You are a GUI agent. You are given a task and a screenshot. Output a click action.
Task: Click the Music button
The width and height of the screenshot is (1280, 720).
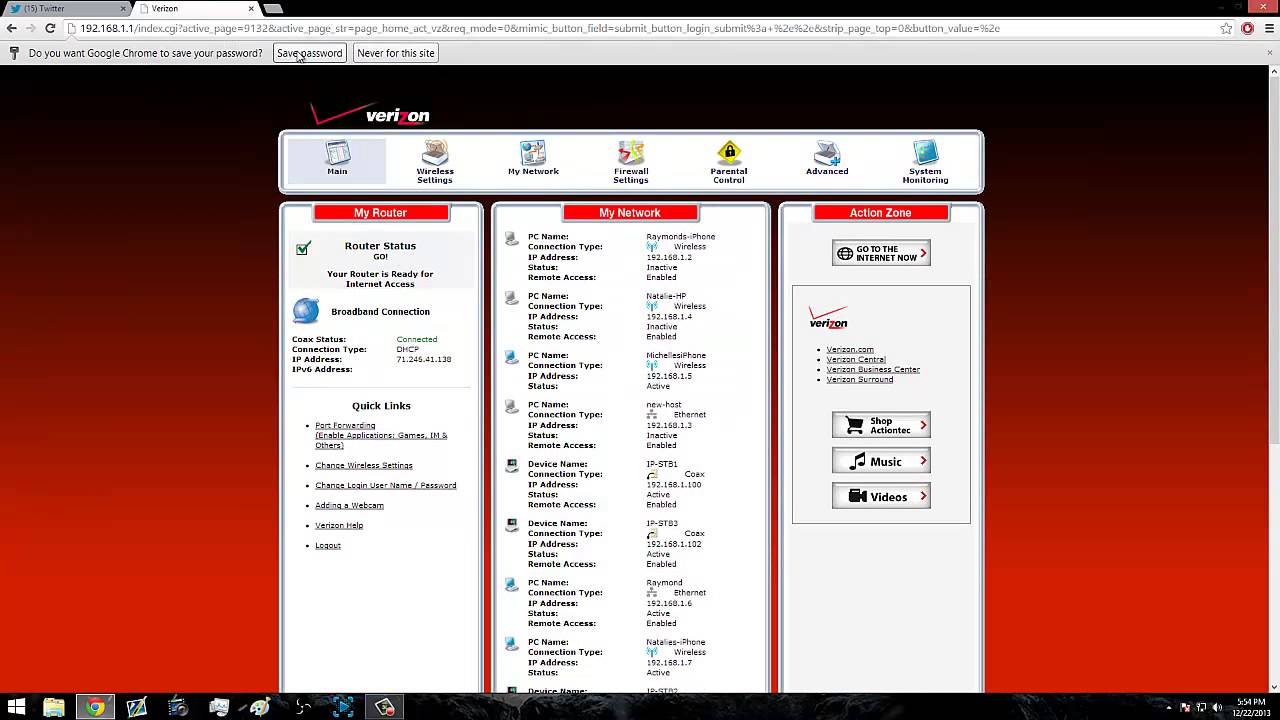(881, 461)
